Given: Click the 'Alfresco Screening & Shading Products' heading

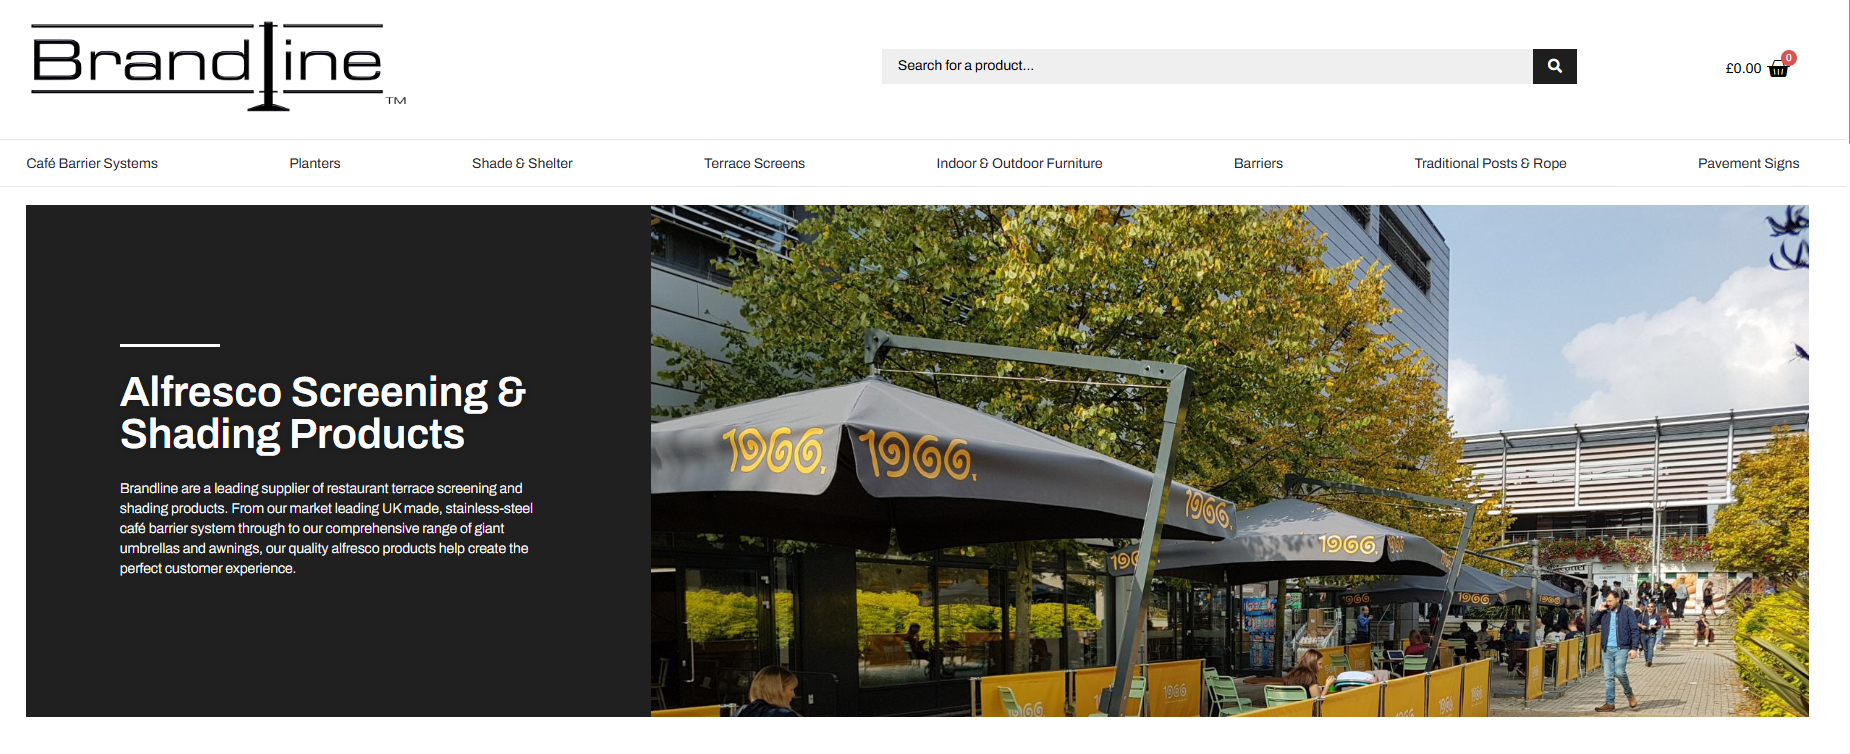Looking at the screenshot, I should 323,413.
